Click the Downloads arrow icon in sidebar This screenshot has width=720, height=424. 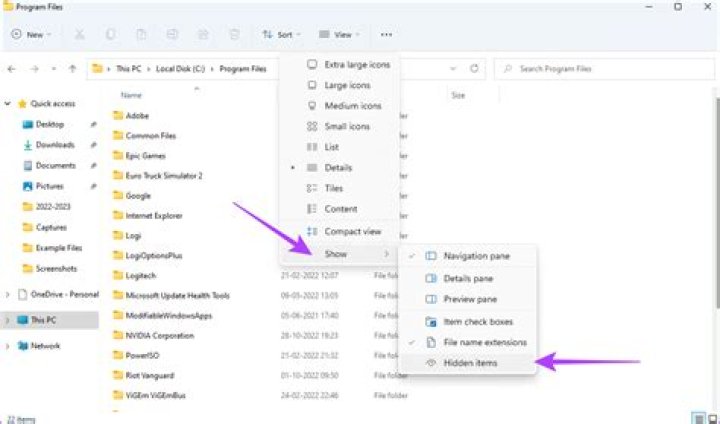(x=28, y=145)
